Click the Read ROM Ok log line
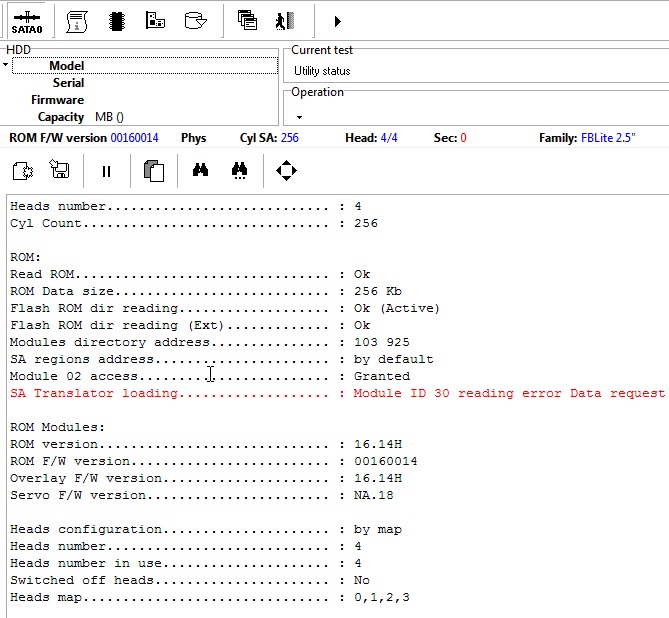Viewport: 669px width, 618px height. pyautogui.click(x=190, y=274)
